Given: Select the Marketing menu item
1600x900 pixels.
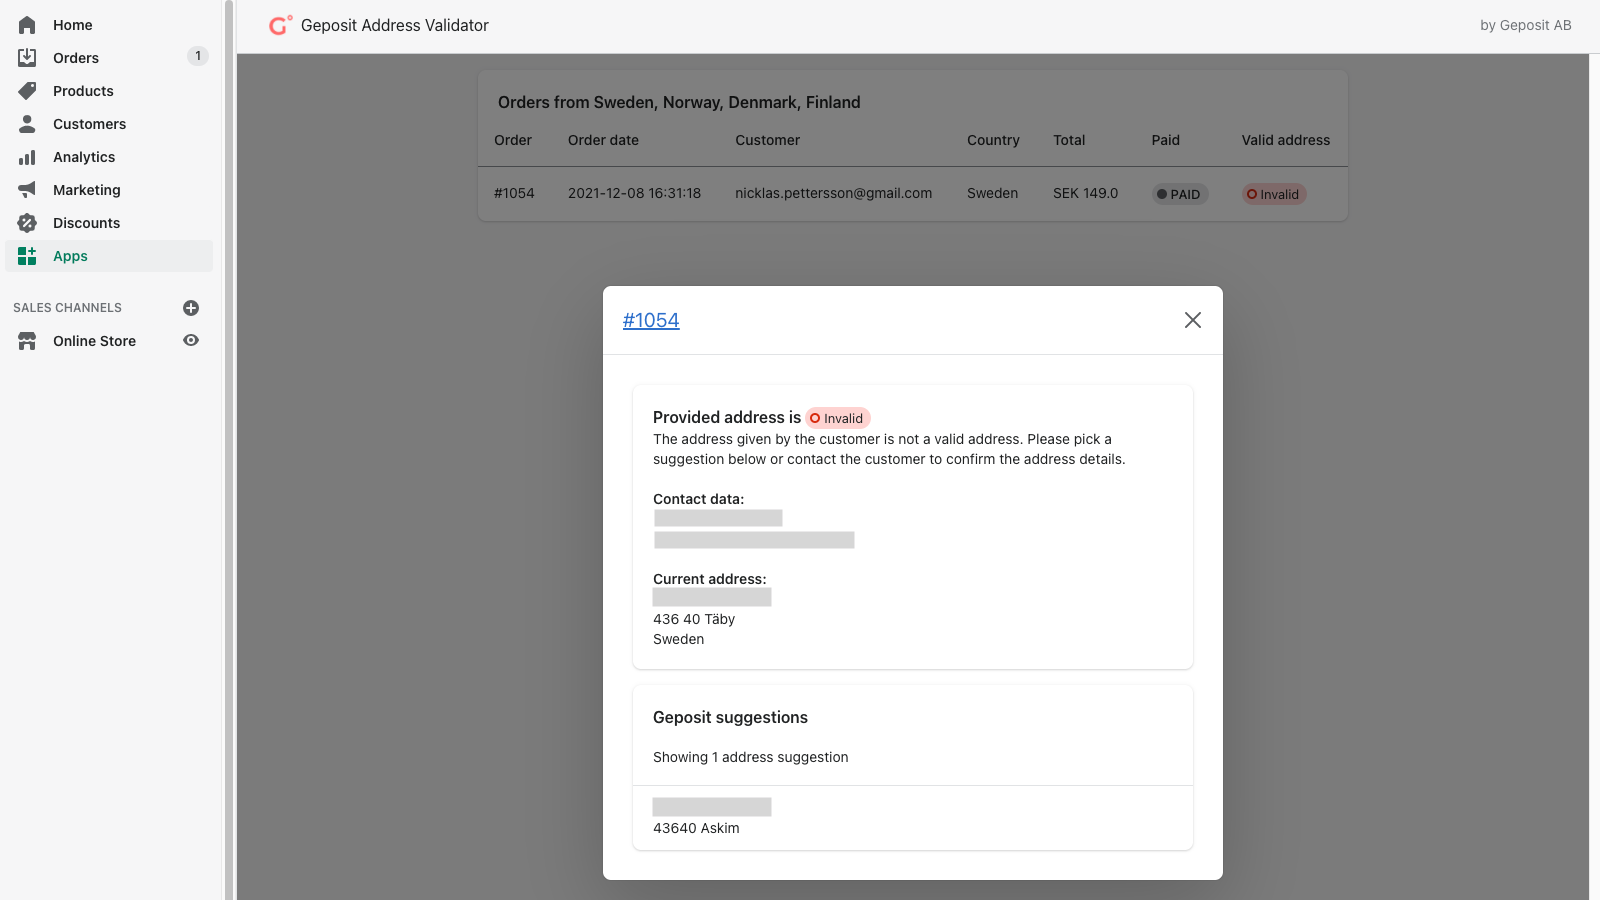Looking at the screenshot, I should click(x=87, y=190).
